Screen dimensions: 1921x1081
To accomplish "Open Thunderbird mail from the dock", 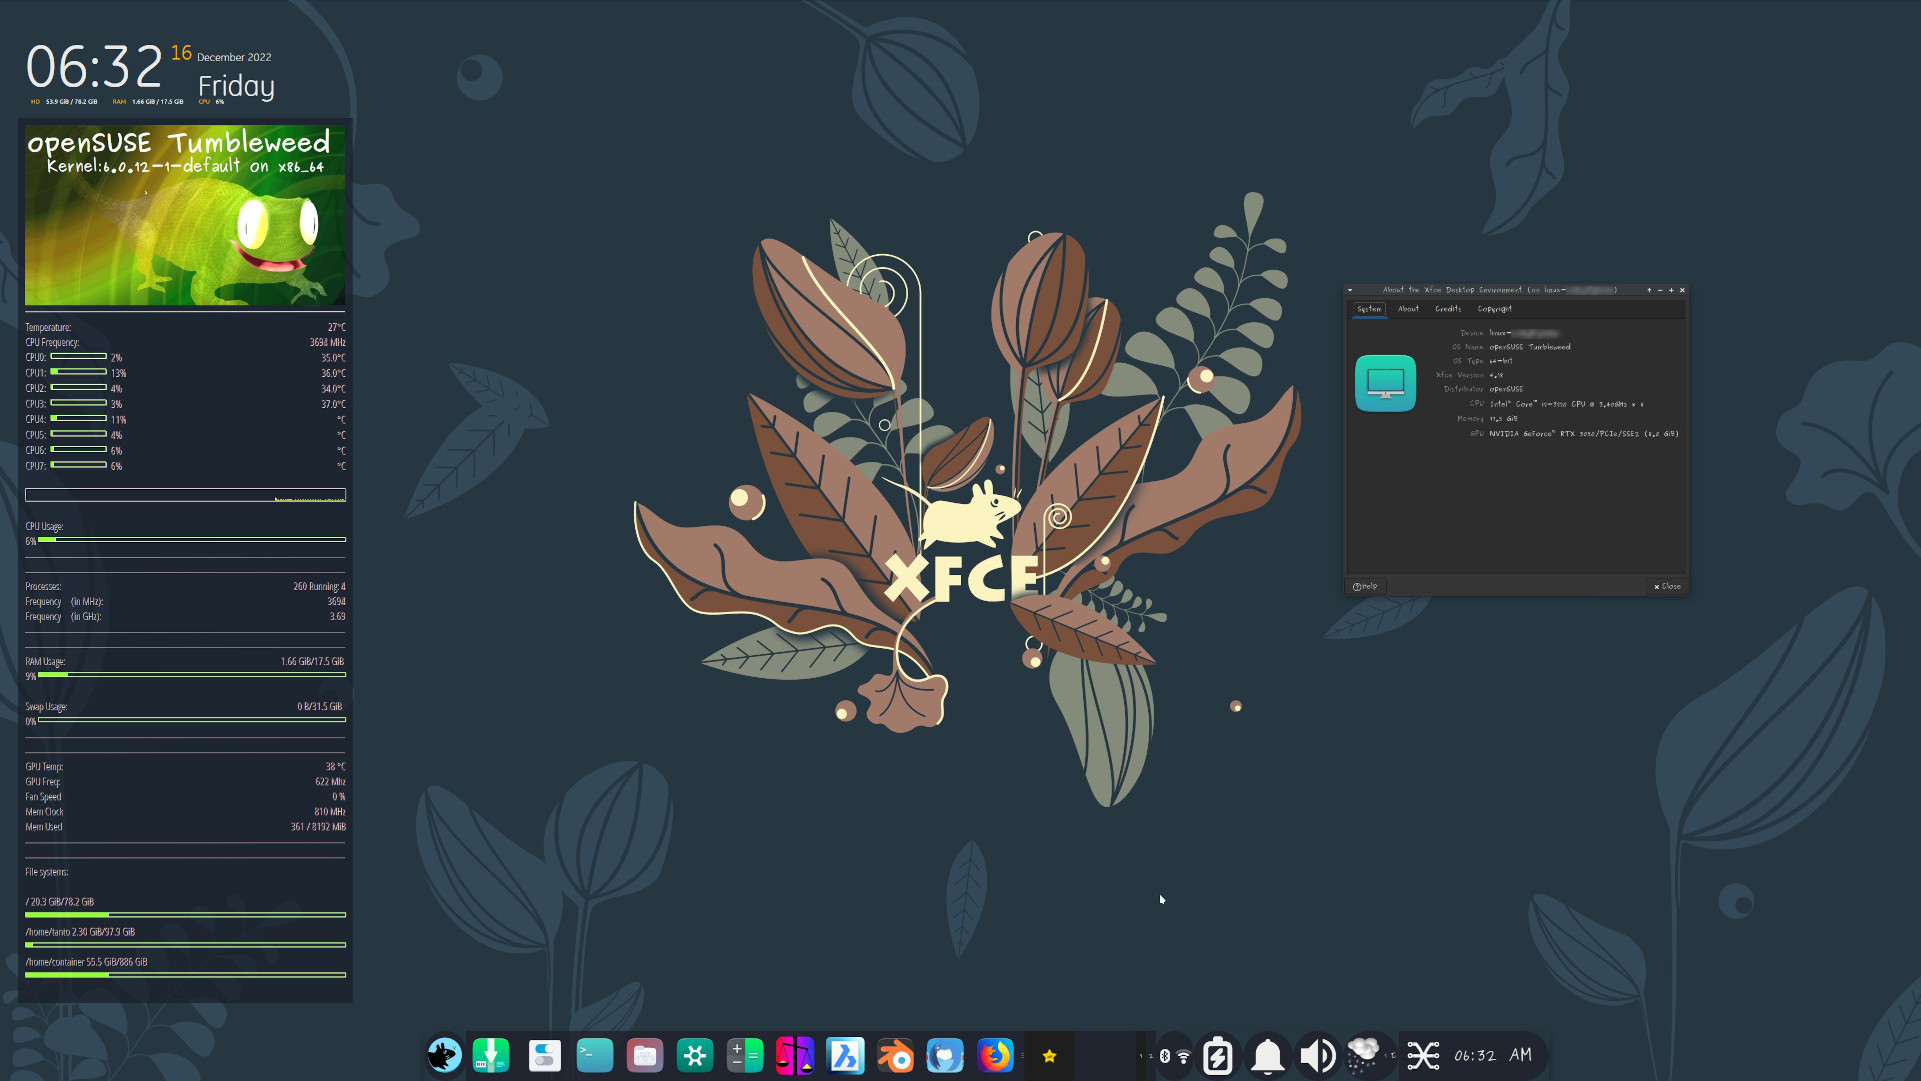I will click(945, 1055).
